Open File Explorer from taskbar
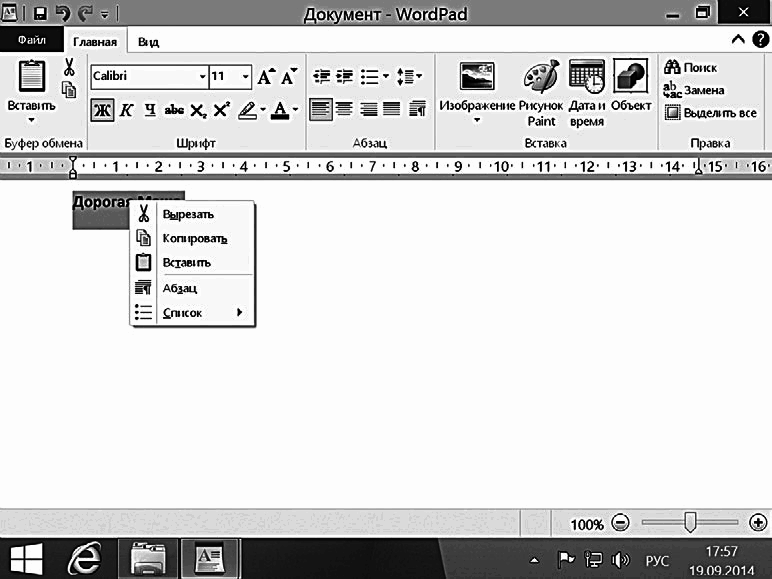The image size is (772, 579). coord(148,559)
